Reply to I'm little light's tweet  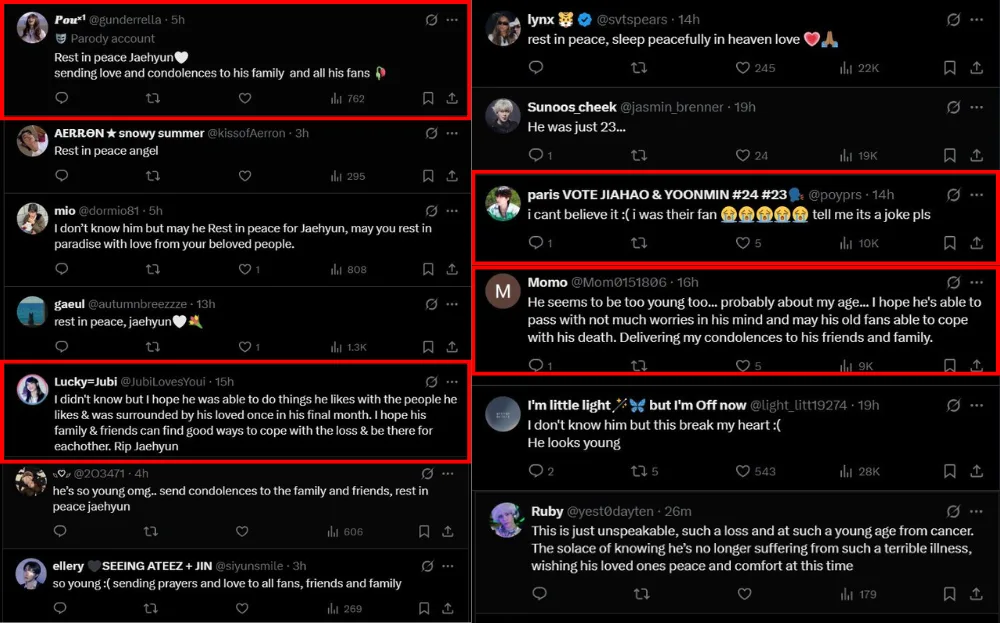pos(536,471)
